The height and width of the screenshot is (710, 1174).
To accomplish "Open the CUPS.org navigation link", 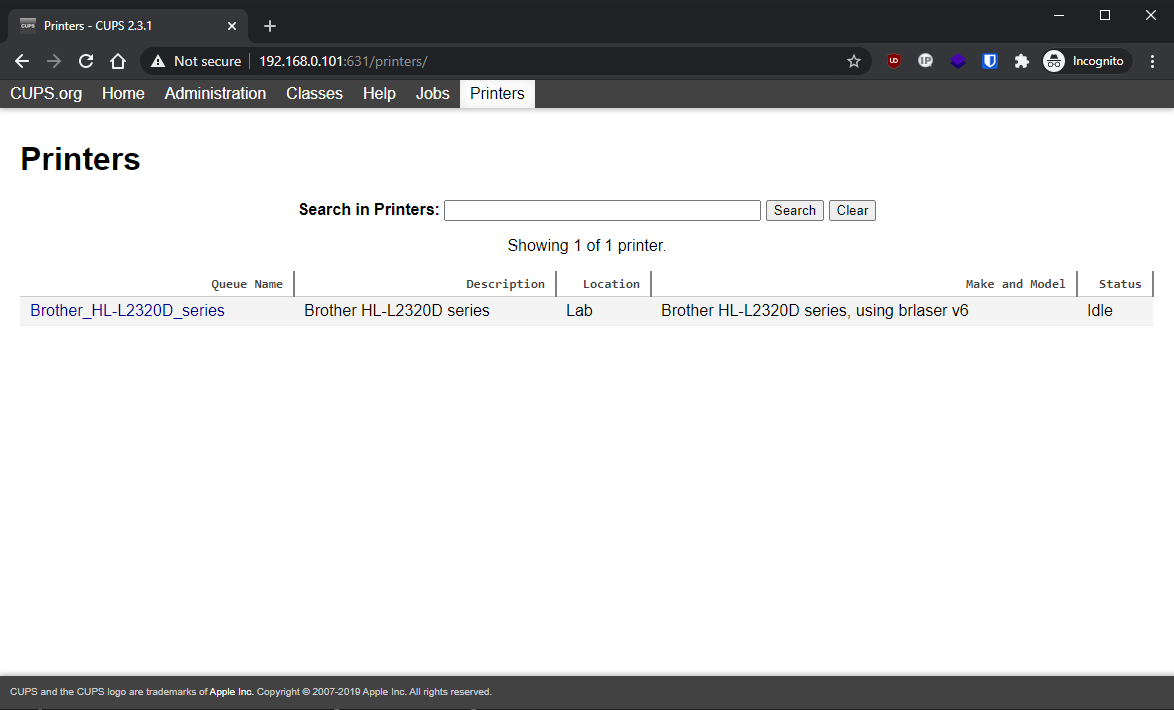I will 46,94.
